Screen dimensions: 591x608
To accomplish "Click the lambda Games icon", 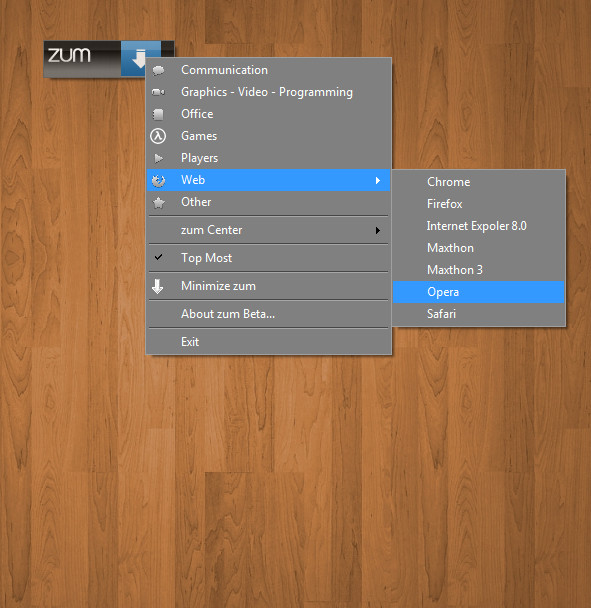I will [158, 136].
